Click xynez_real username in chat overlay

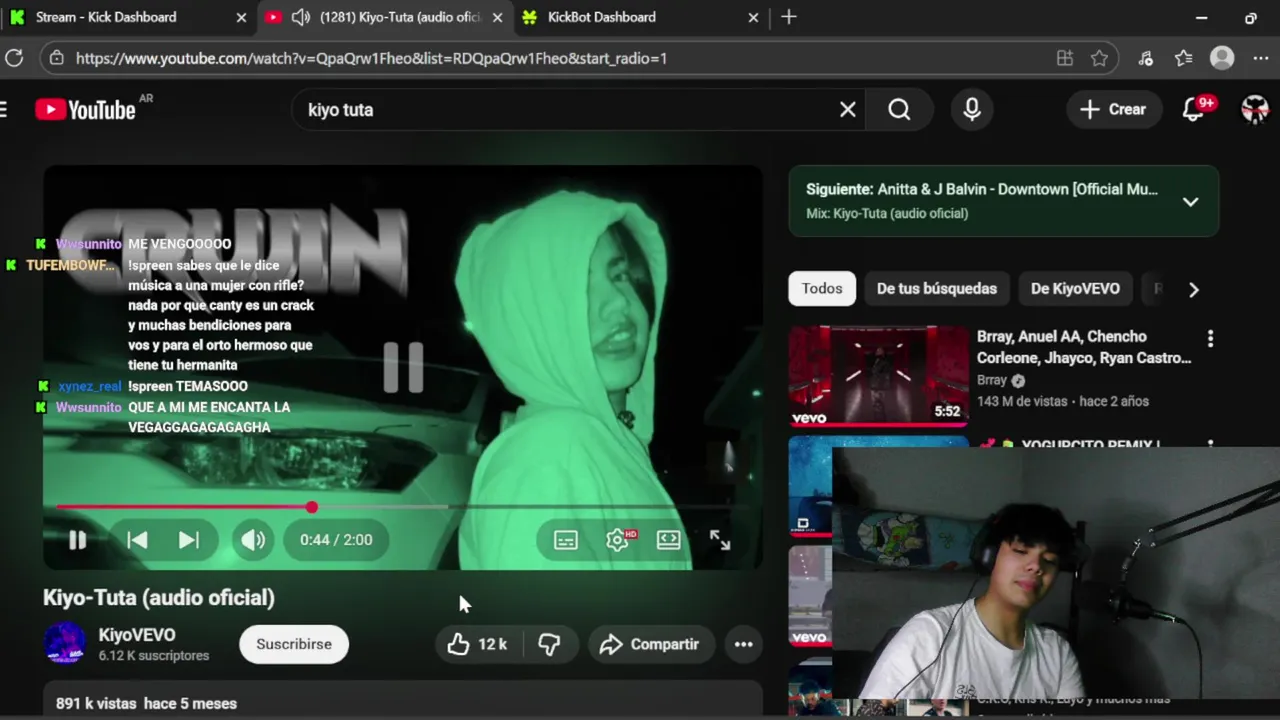(x=90, y=386)
